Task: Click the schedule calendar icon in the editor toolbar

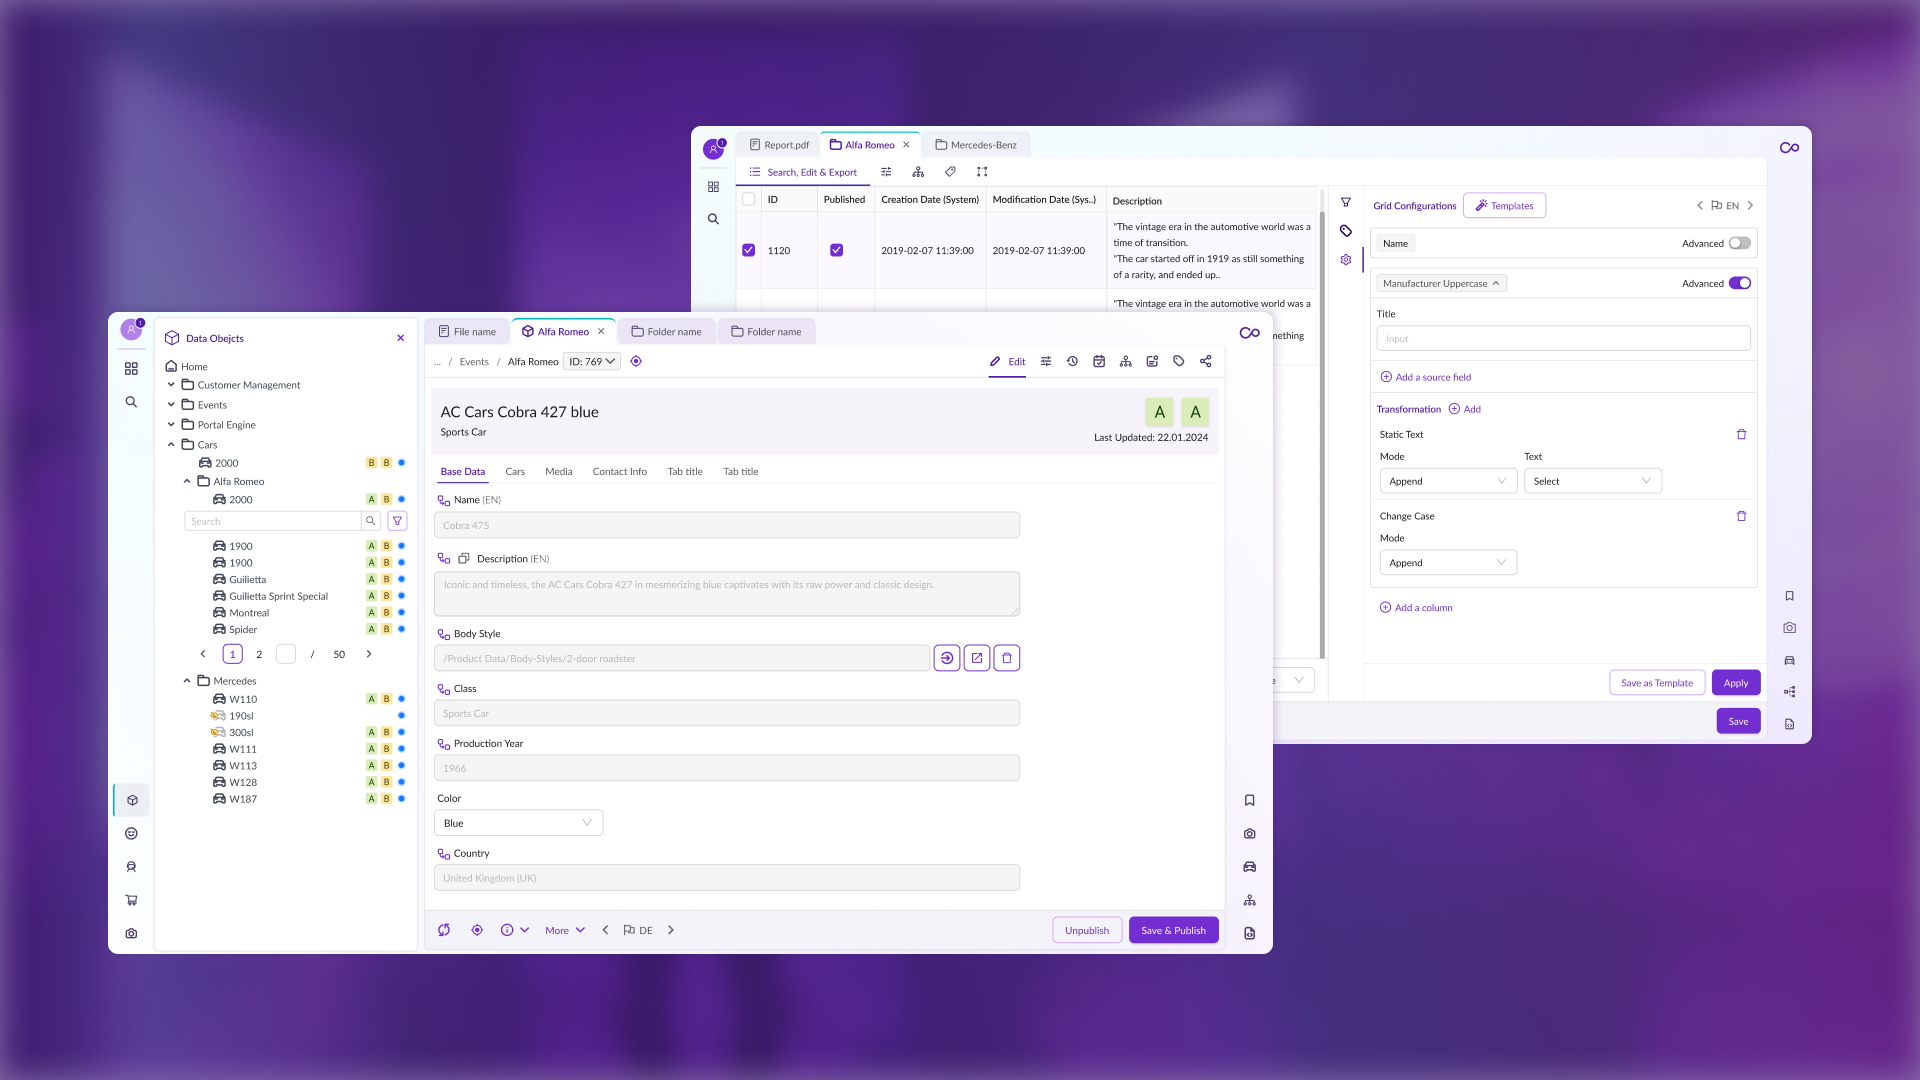Action: (1099, 361)
